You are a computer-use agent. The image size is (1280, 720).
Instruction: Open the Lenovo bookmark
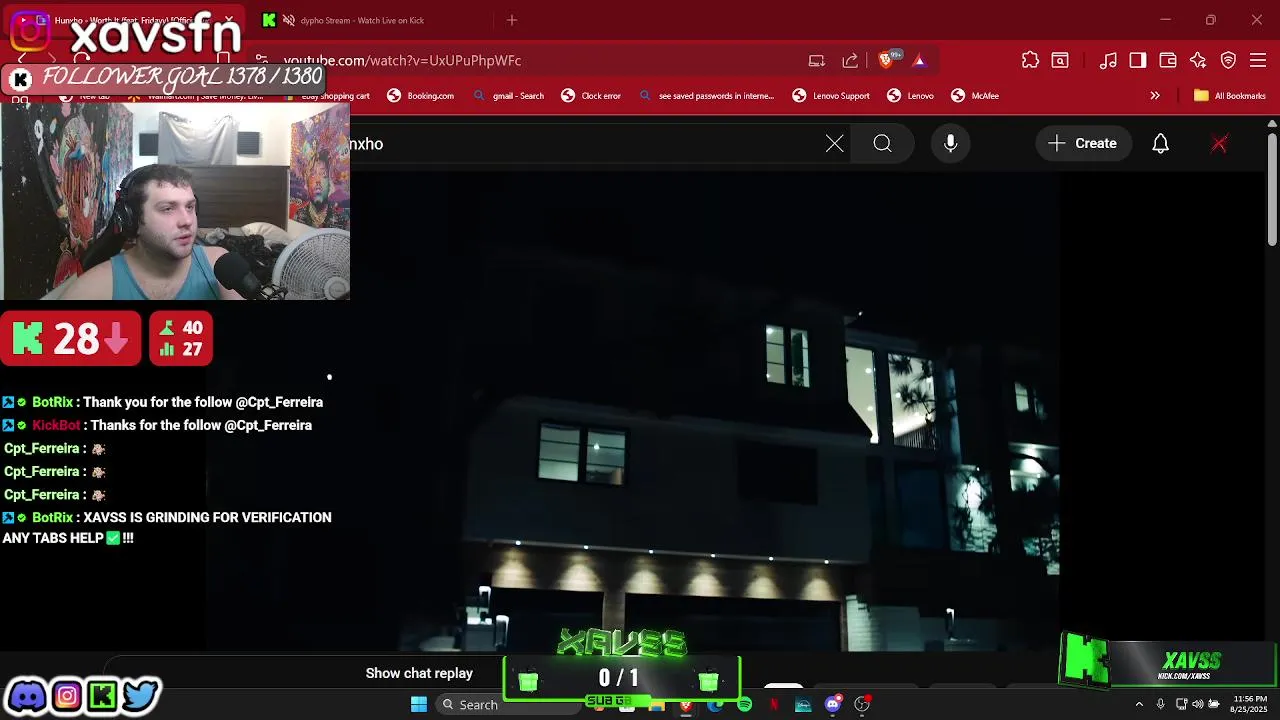pos(910,96)
